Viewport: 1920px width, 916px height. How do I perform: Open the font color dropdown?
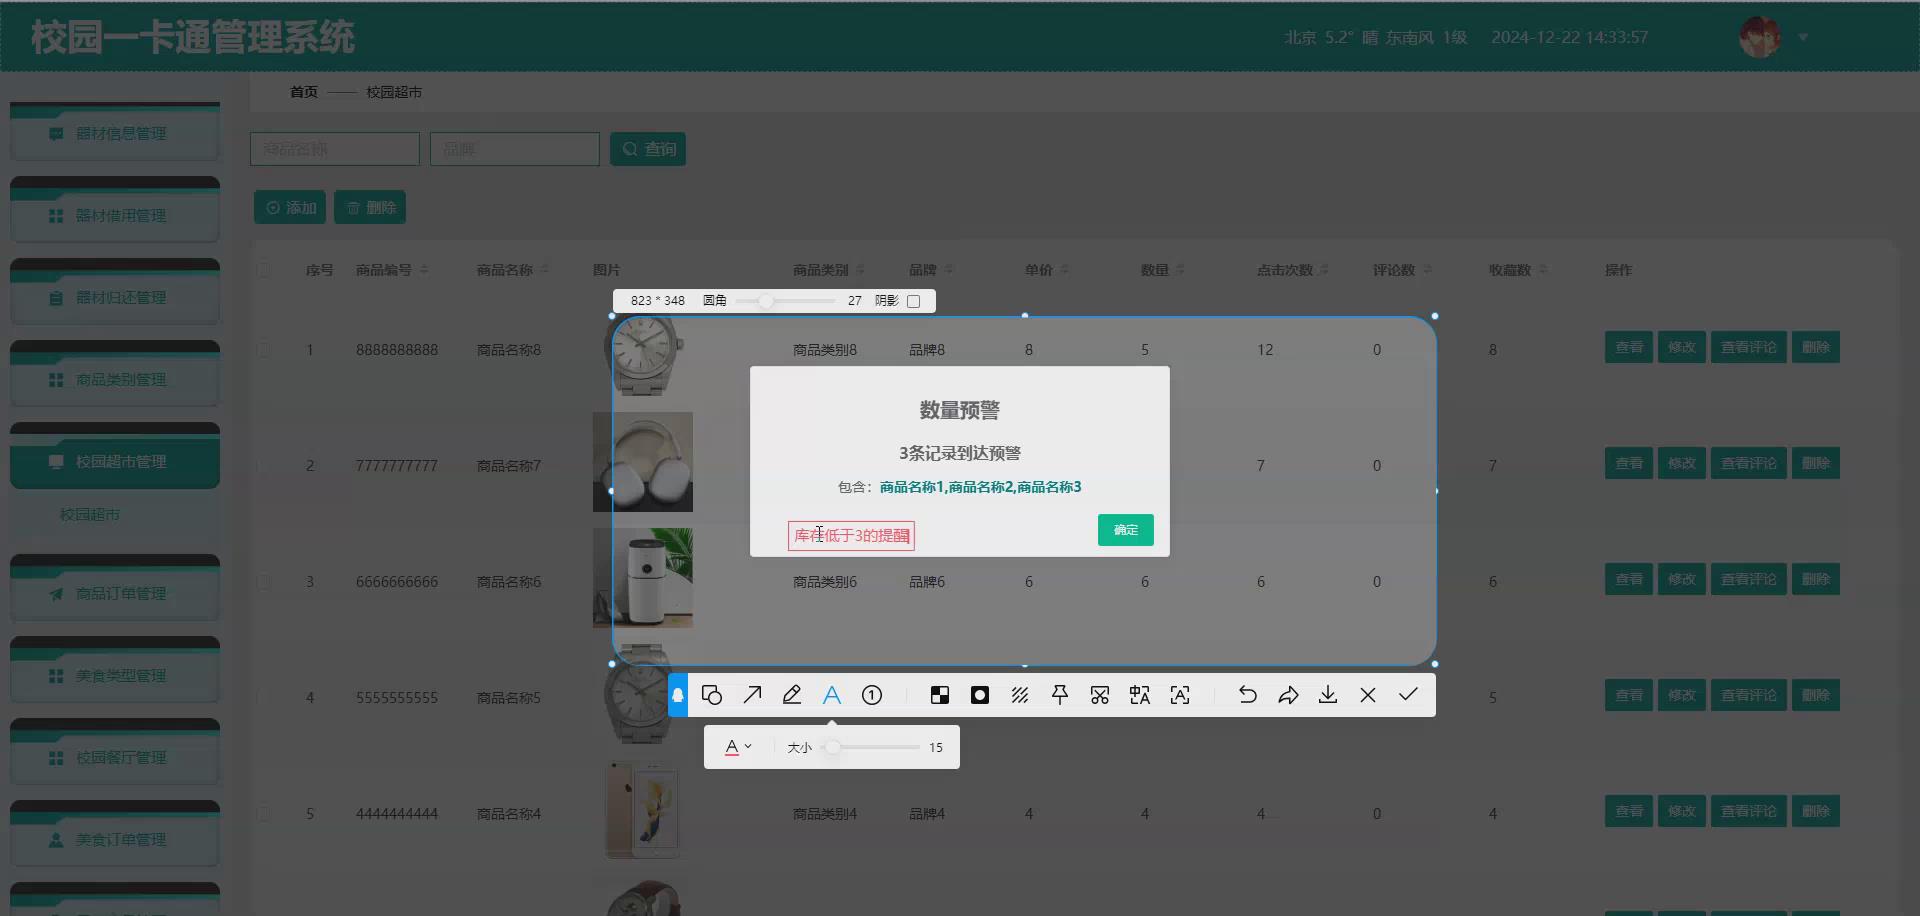pyautogui.click(x=738, y=747)
